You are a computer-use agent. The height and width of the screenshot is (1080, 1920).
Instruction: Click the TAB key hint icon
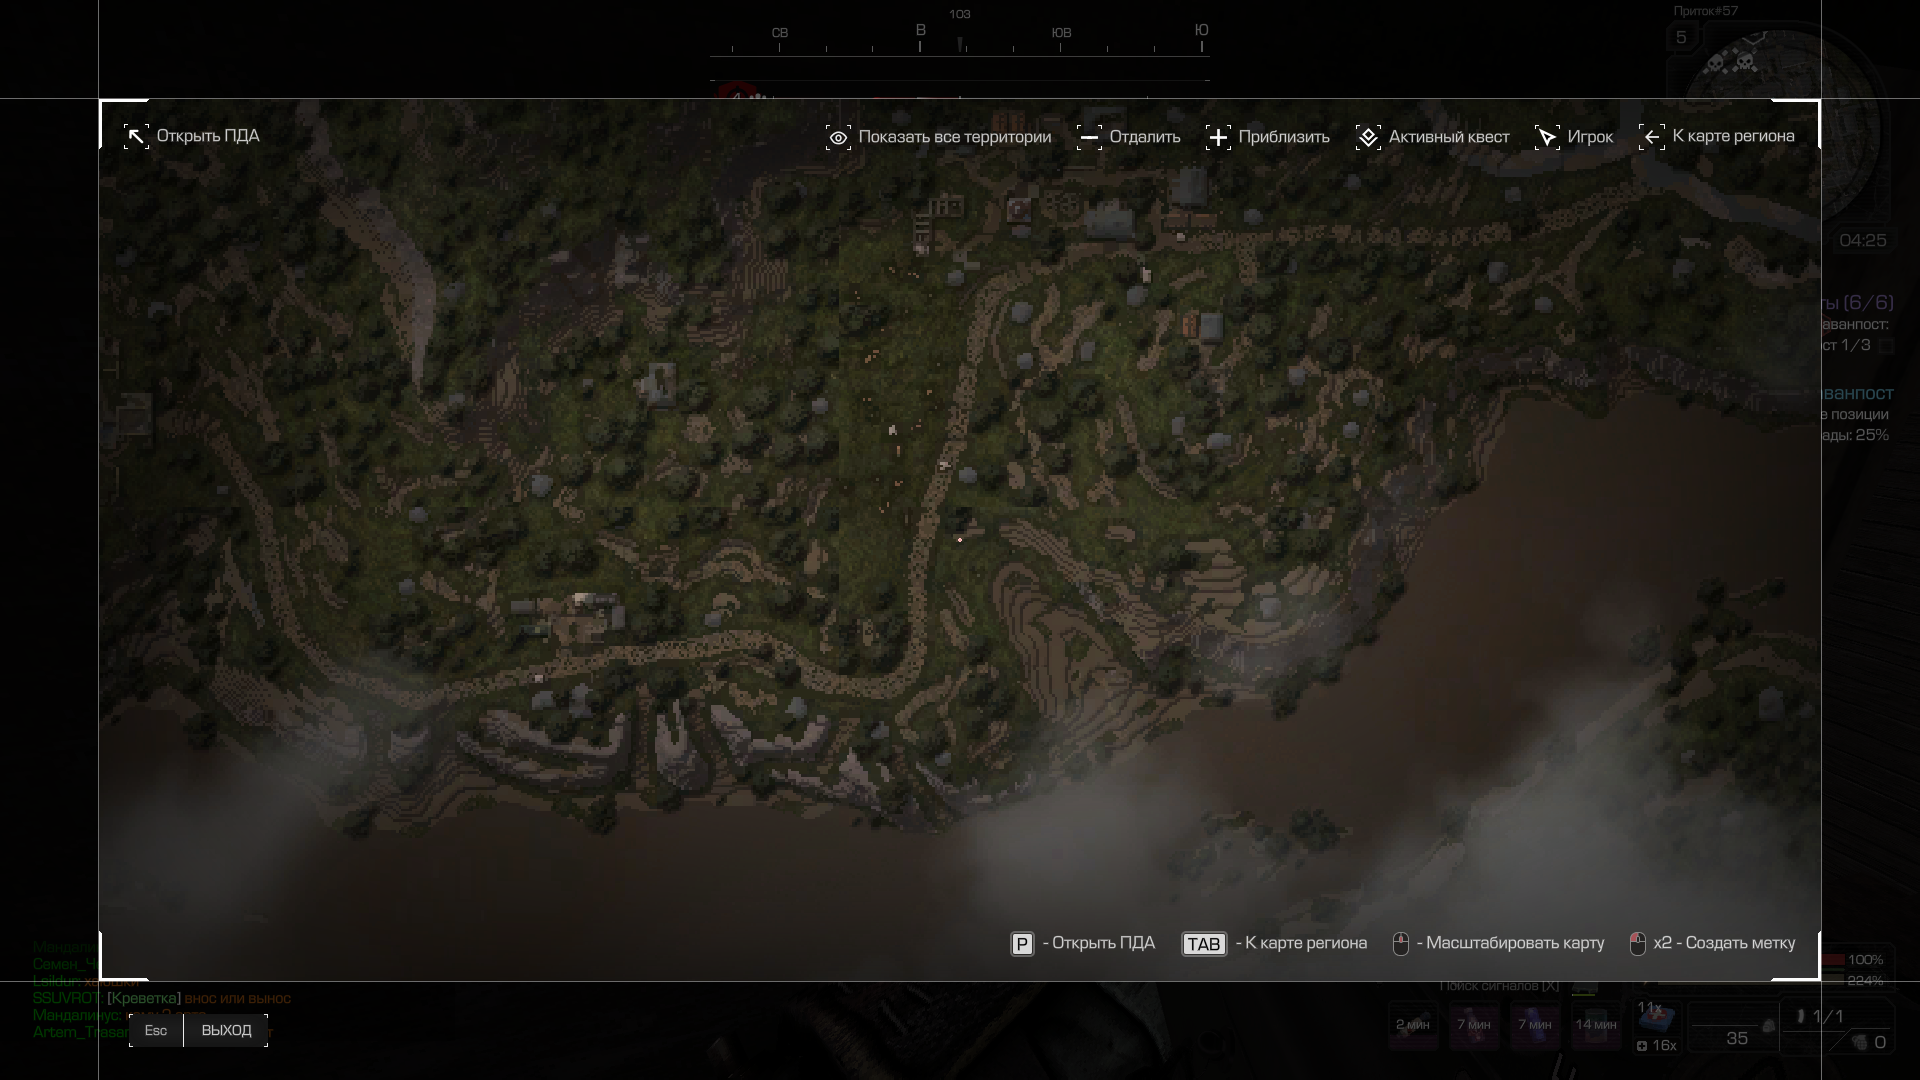(1204, 944)
